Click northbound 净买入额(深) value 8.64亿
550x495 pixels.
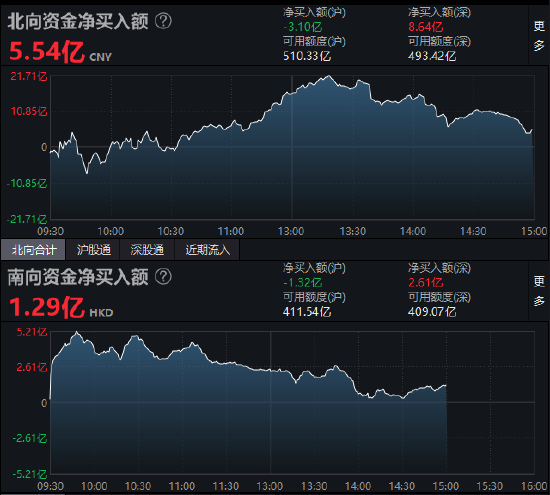pos(425,27)
